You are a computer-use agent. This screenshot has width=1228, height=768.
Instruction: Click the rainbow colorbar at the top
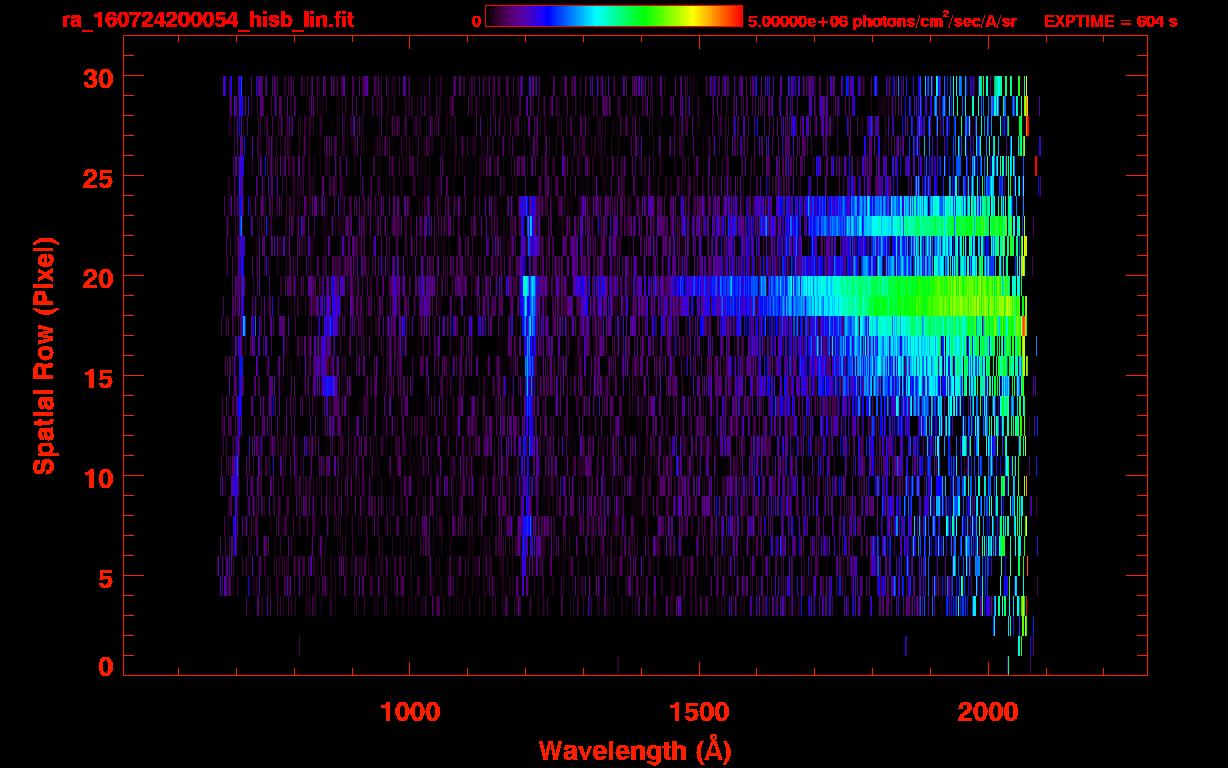[x=613, y=16]
